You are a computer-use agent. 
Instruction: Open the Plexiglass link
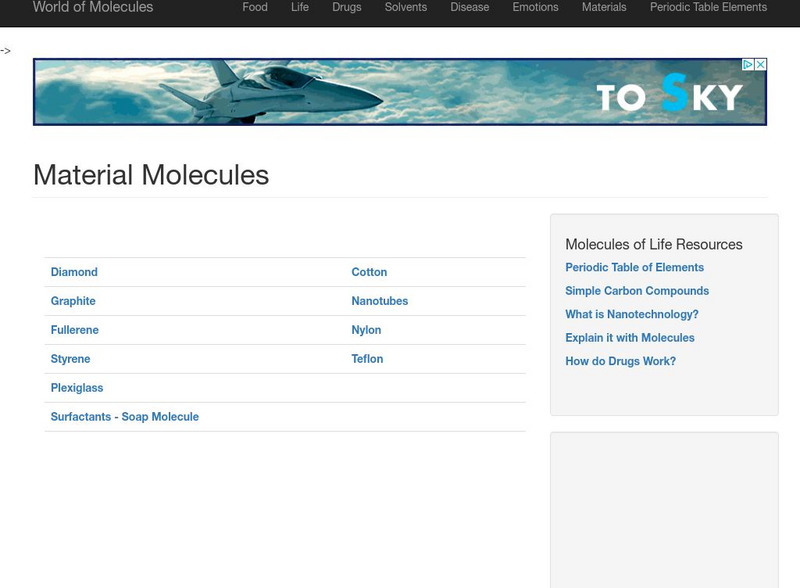pos(77,388)
